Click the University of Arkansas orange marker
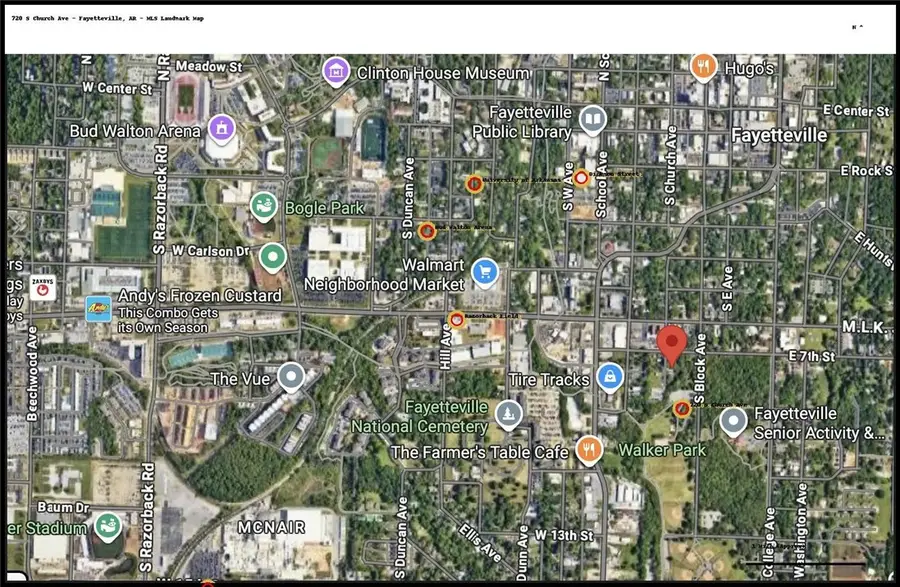This screenshot has width=900, height=587. (475, 183)
